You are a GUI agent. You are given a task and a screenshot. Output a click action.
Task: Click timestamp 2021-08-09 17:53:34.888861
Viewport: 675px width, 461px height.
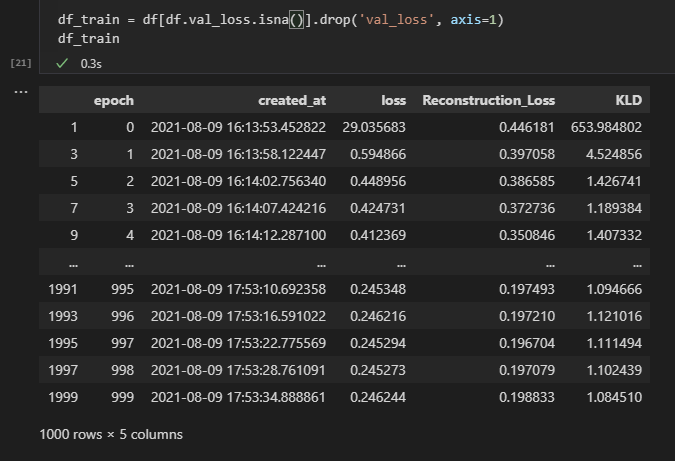(238, 397)
